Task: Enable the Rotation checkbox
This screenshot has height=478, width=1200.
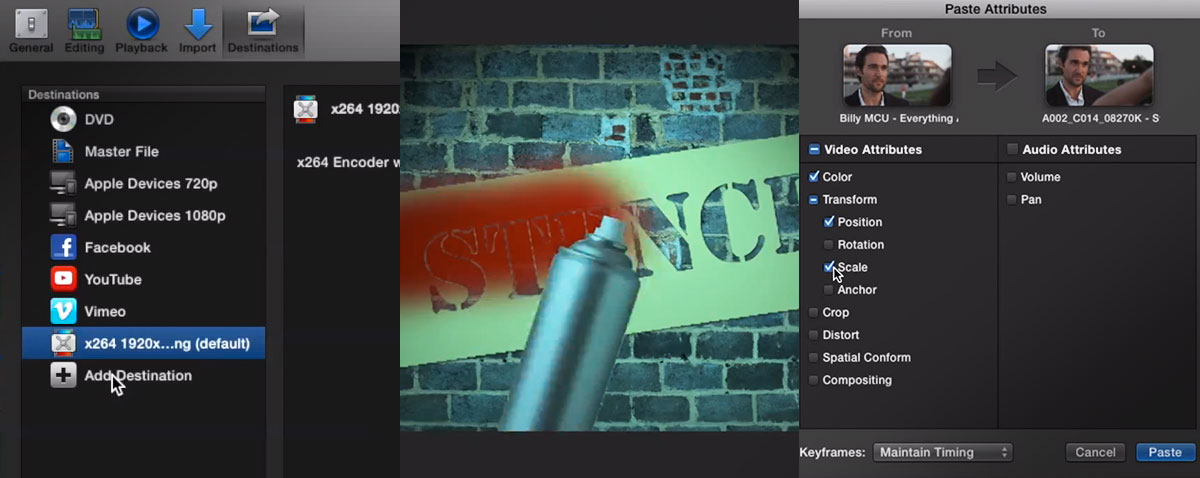Action: (x=828, y=245)
